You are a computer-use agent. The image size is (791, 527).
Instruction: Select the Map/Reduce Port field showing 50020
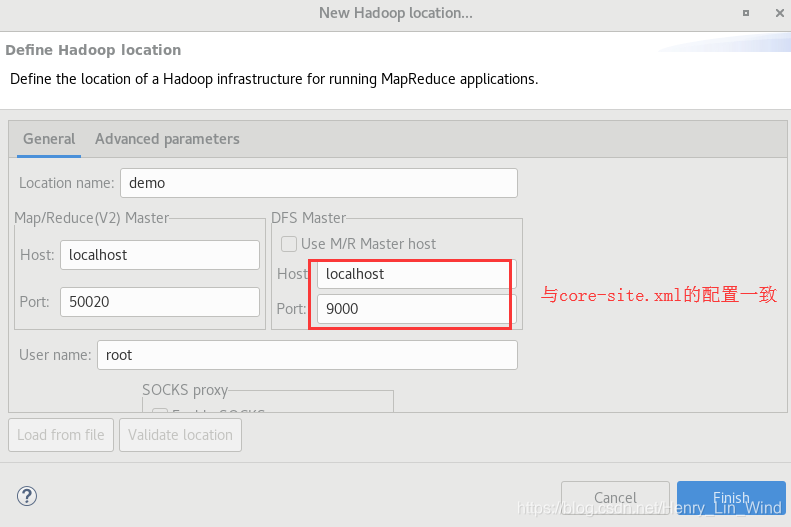click(160, 302)
